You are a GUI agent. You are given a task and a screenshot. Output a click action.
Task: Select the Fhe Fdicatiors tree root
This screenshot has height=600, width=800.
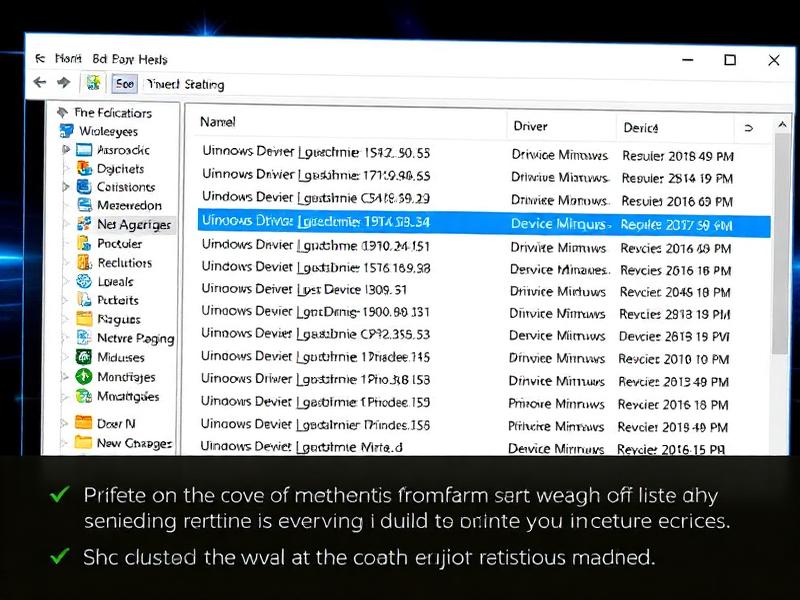[113, 113]
